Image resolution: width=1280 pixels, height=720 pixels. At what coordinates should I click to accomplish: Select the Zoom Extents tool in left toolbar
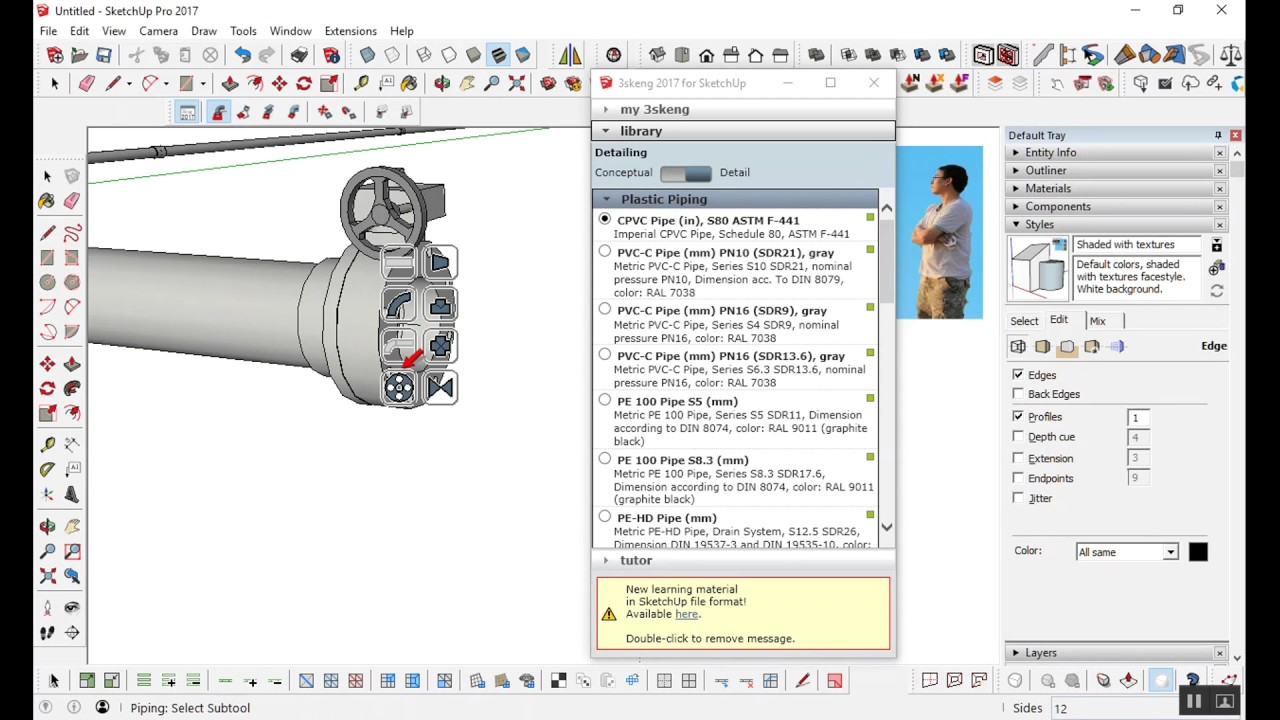tap(47, 576)
